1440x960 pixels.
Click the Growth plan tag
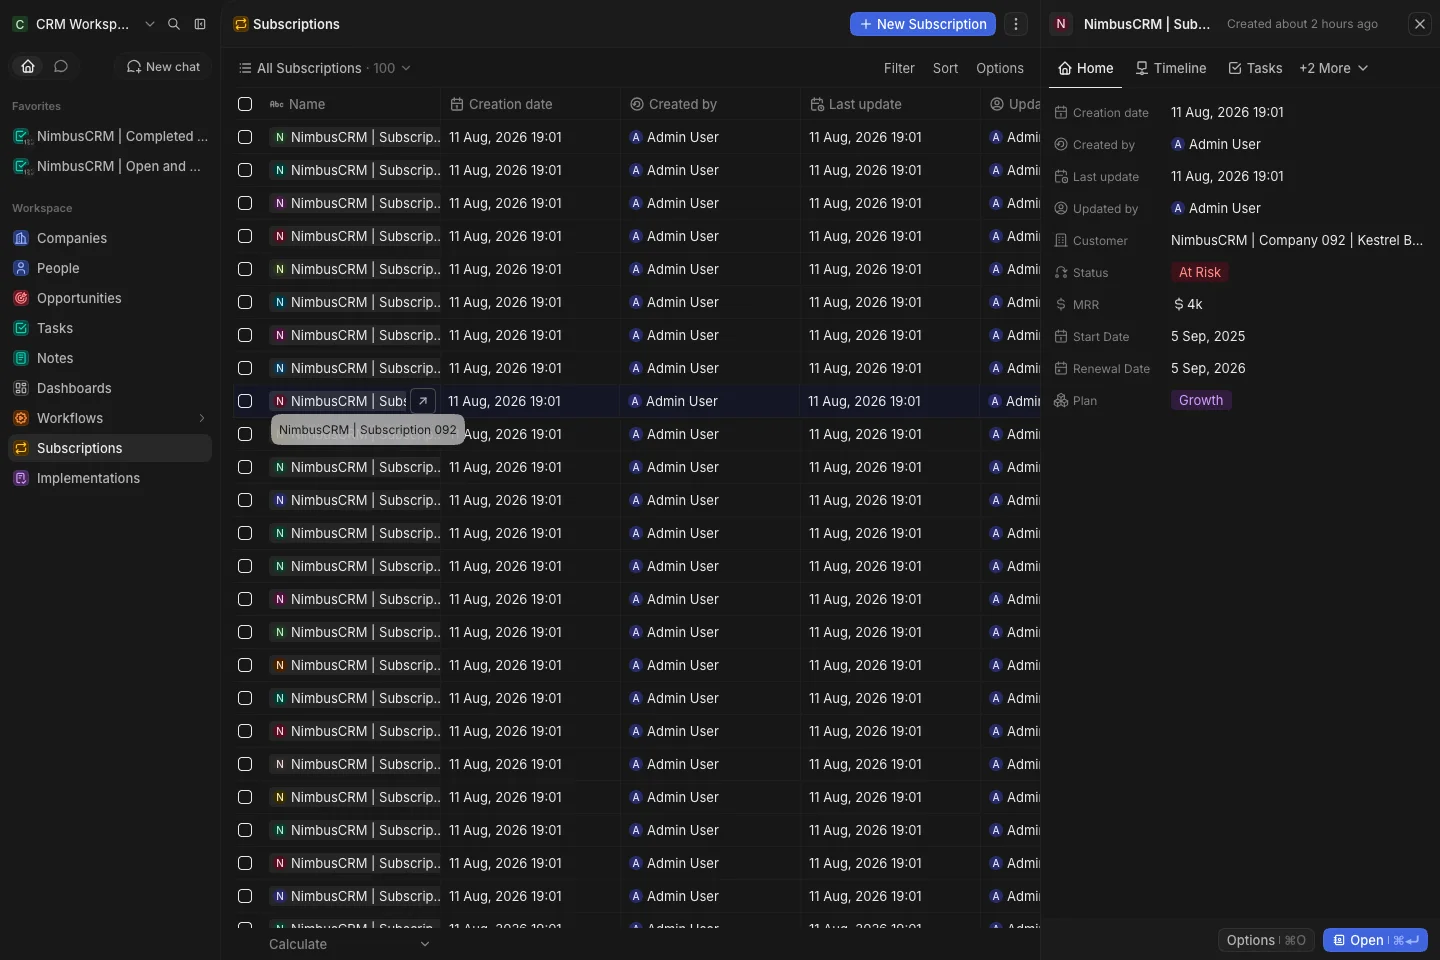(1201, 400)
